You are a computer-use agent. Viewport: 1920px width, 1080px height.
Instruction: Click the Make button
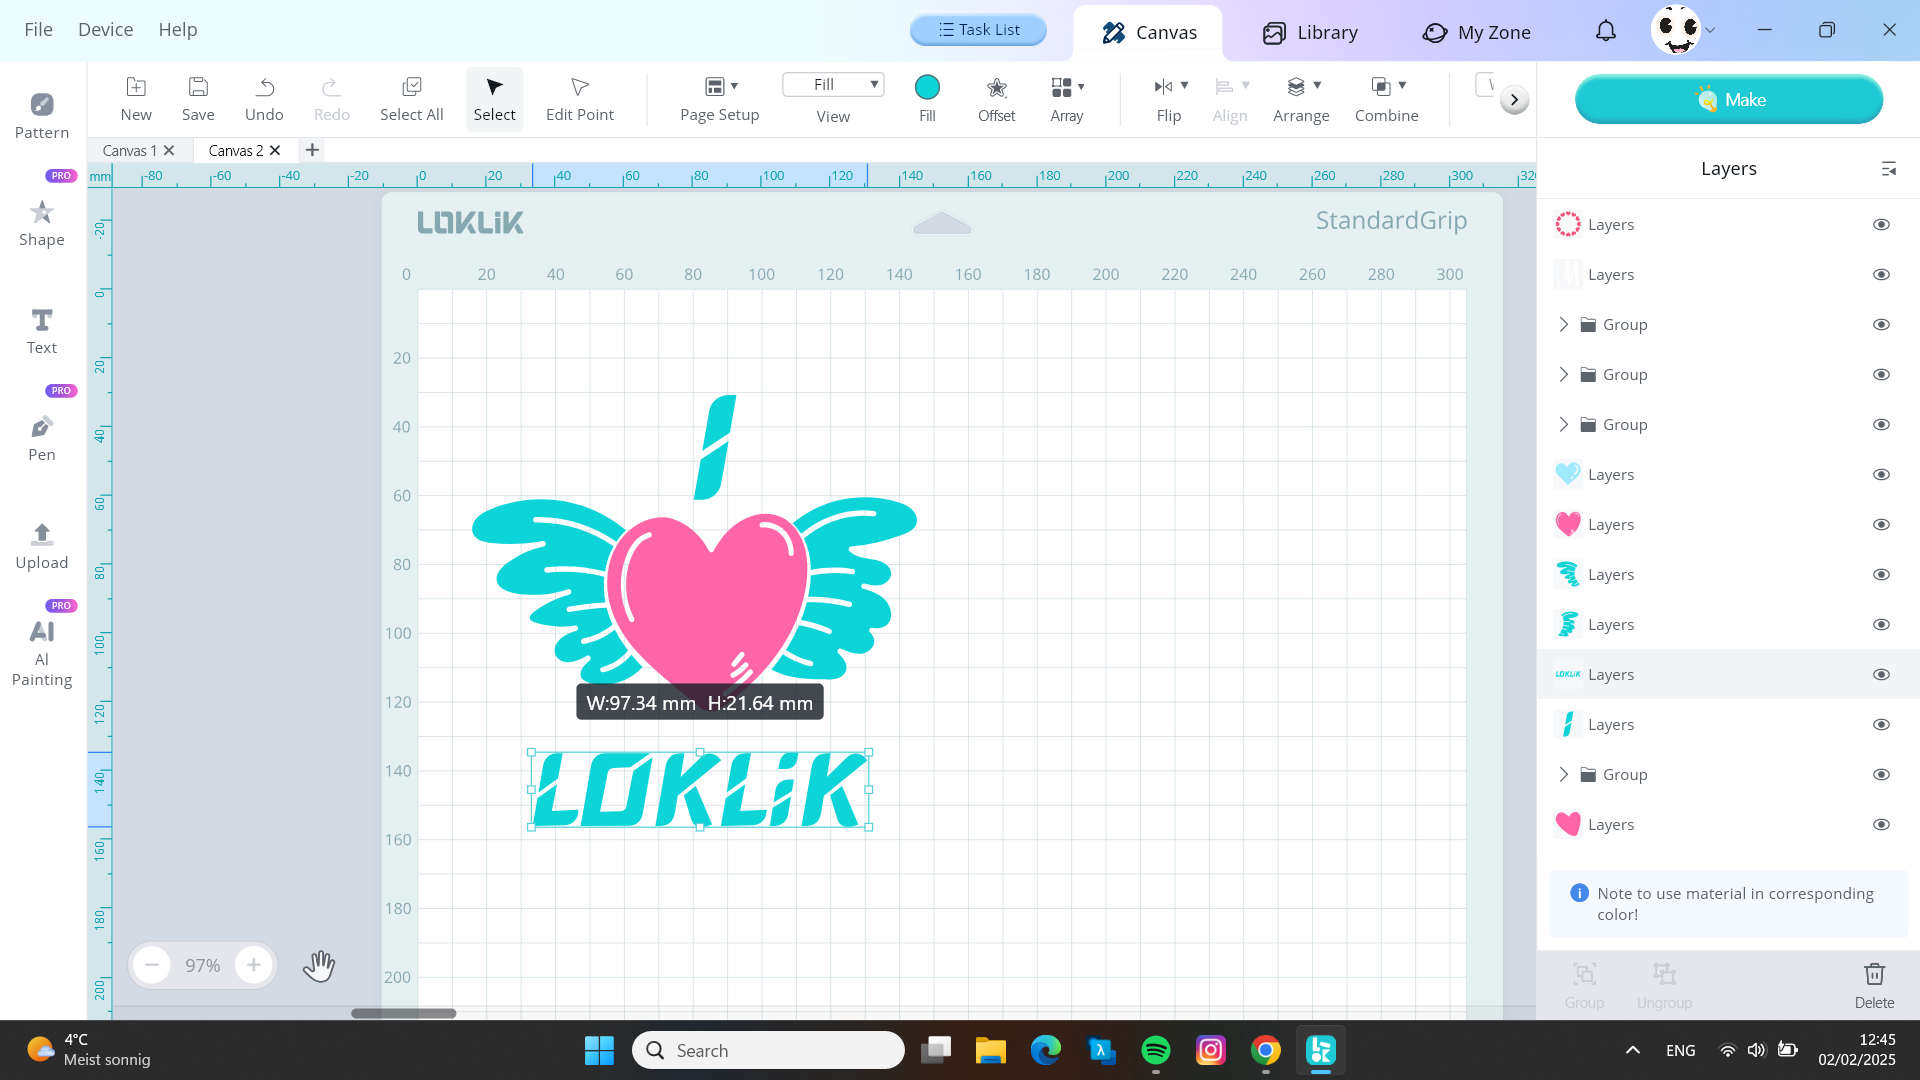[1729, 99]
